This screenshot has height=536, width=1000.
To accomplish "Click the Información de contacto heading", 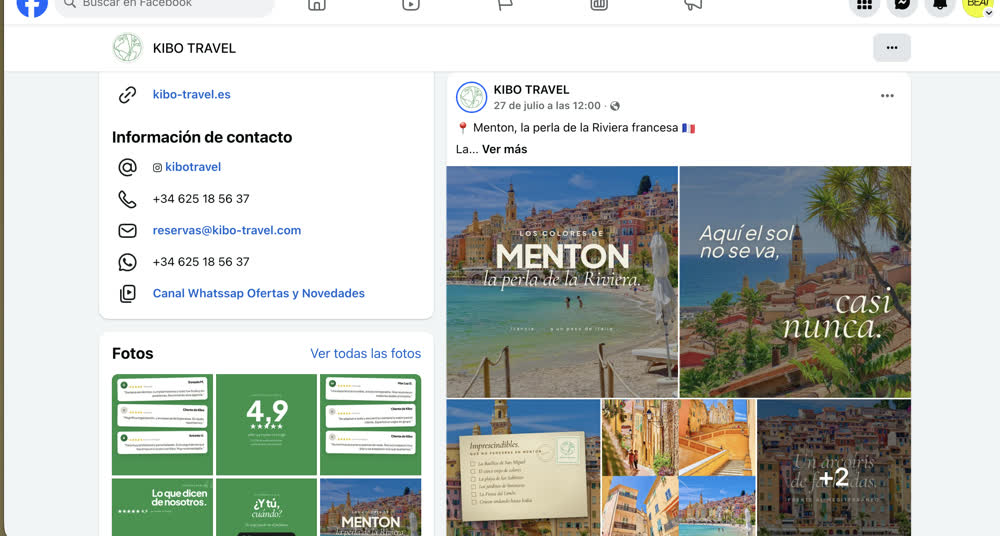I will (202, 137).
